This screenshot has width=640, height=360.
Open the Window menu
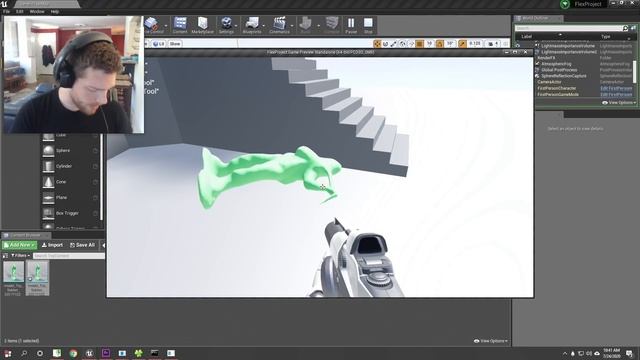[37, 11]
